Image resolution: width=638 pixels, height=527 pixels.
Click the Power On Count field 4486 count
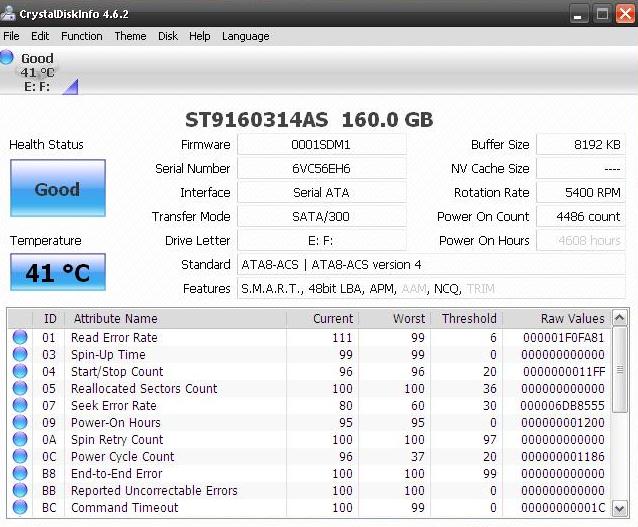(x=581, y=216)
